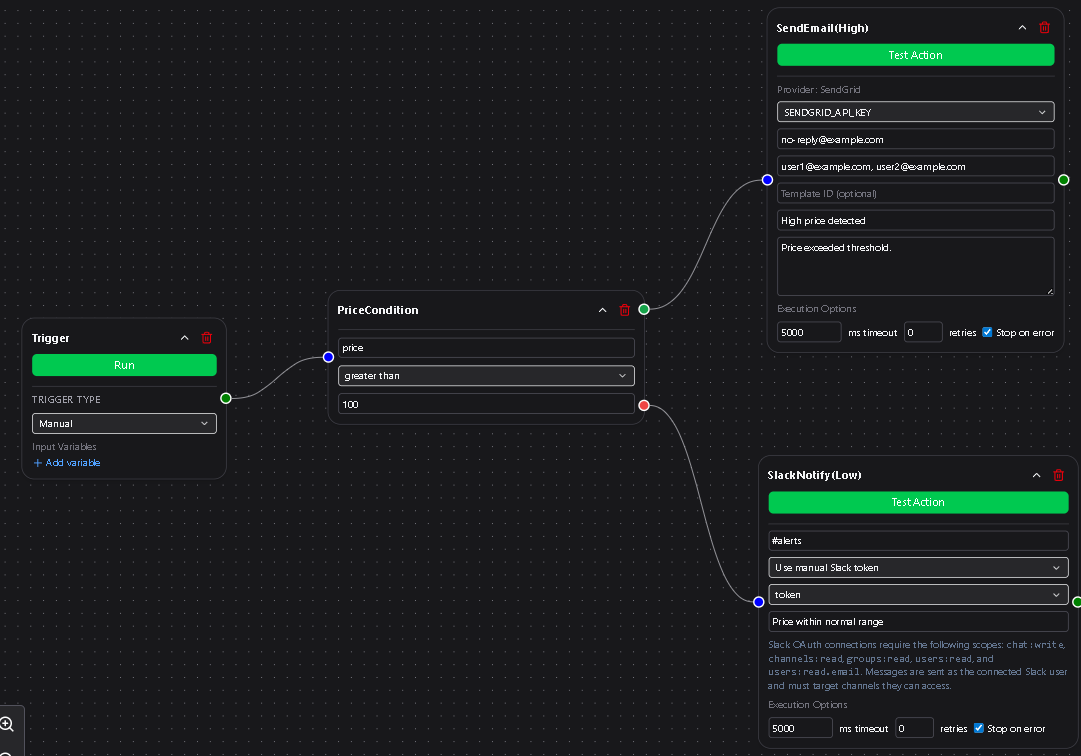Click Test Action in SendEmail(High)
The width and height of the screenshot is (1081, 756).
(916, 55)
